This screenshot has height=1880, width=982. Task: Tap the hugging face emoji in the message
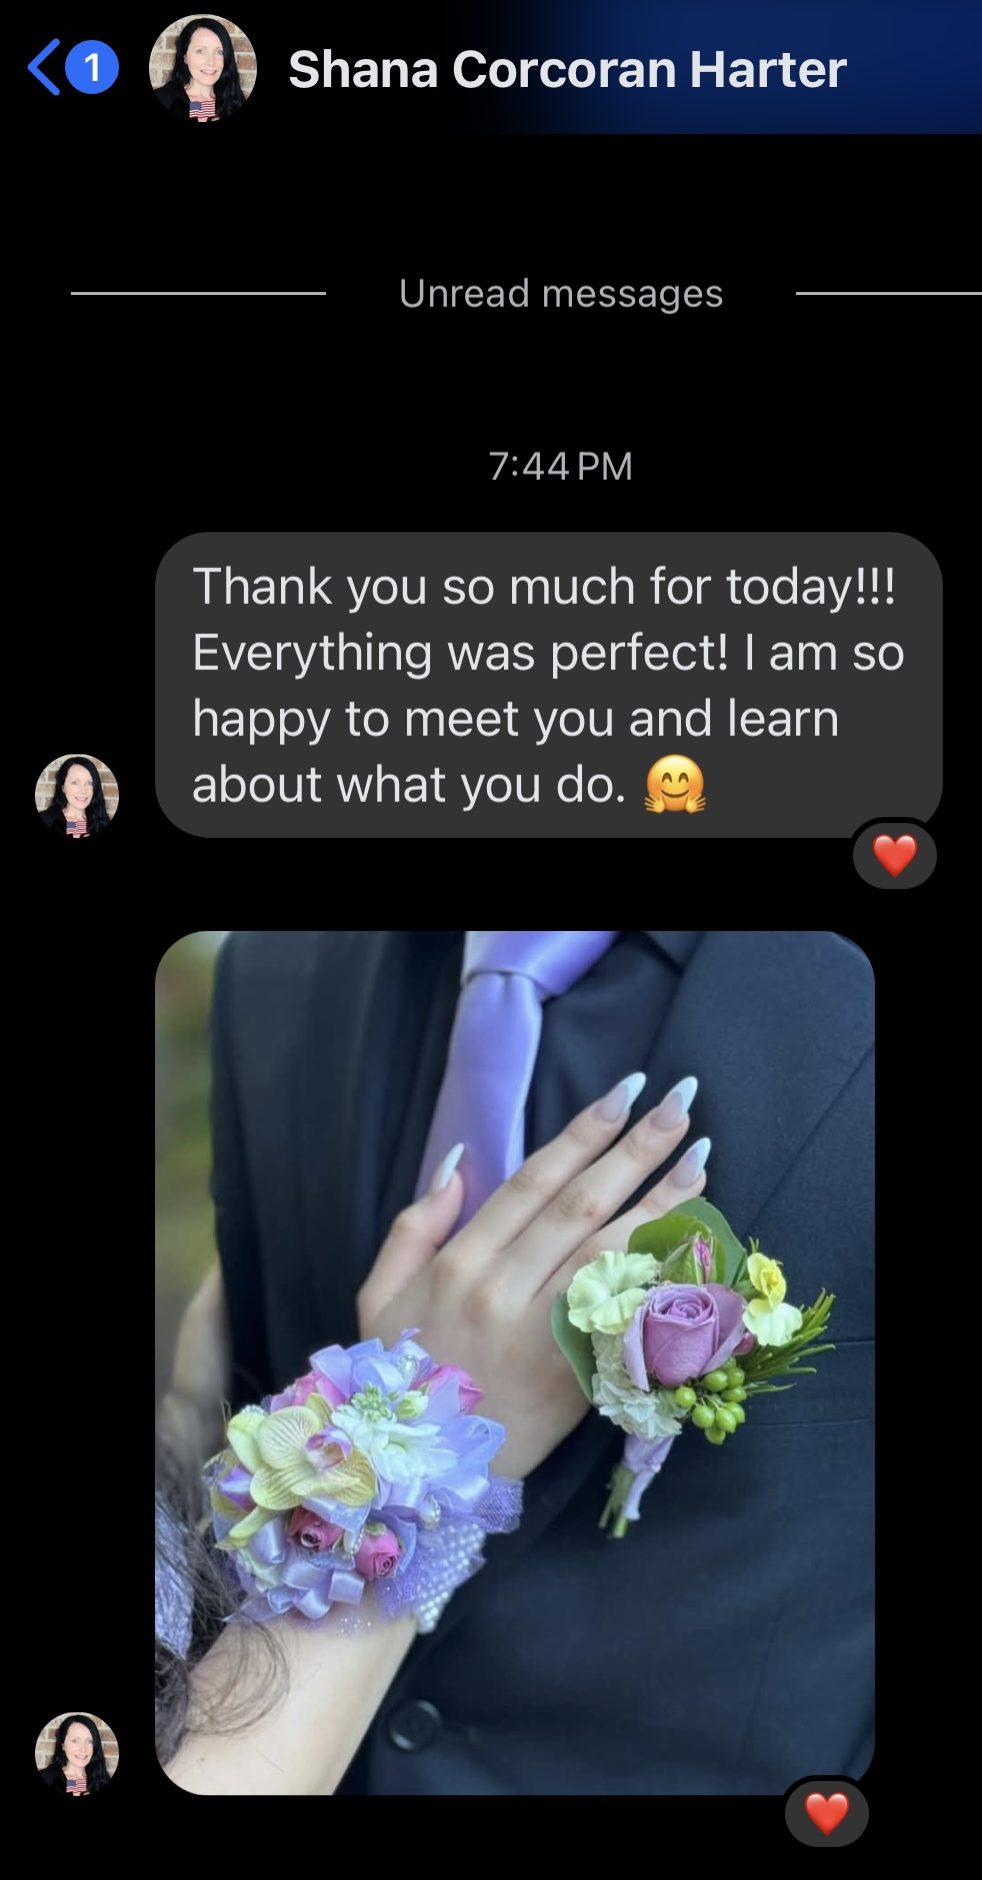click(x=675, y=784)
